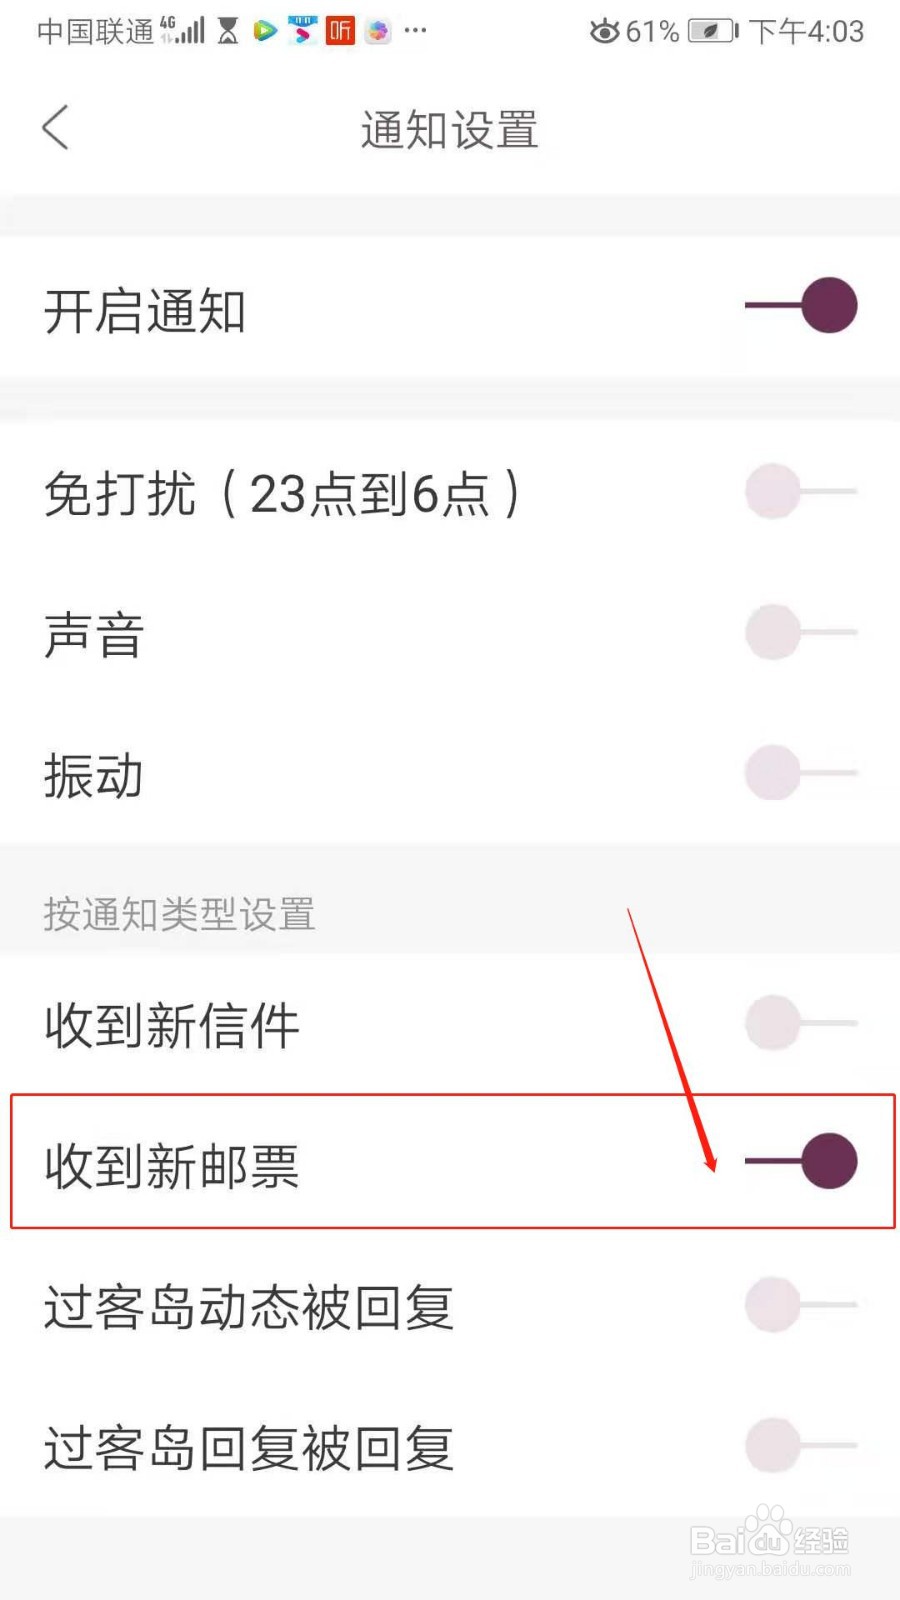Enable the 声音 switch
The image size is (900, 1600).
[x=801, y=632]
